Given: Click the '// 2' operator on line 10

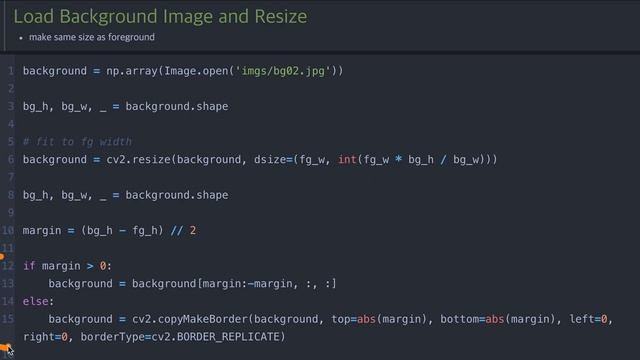Looking at the screenshot, I should [183, 231].
